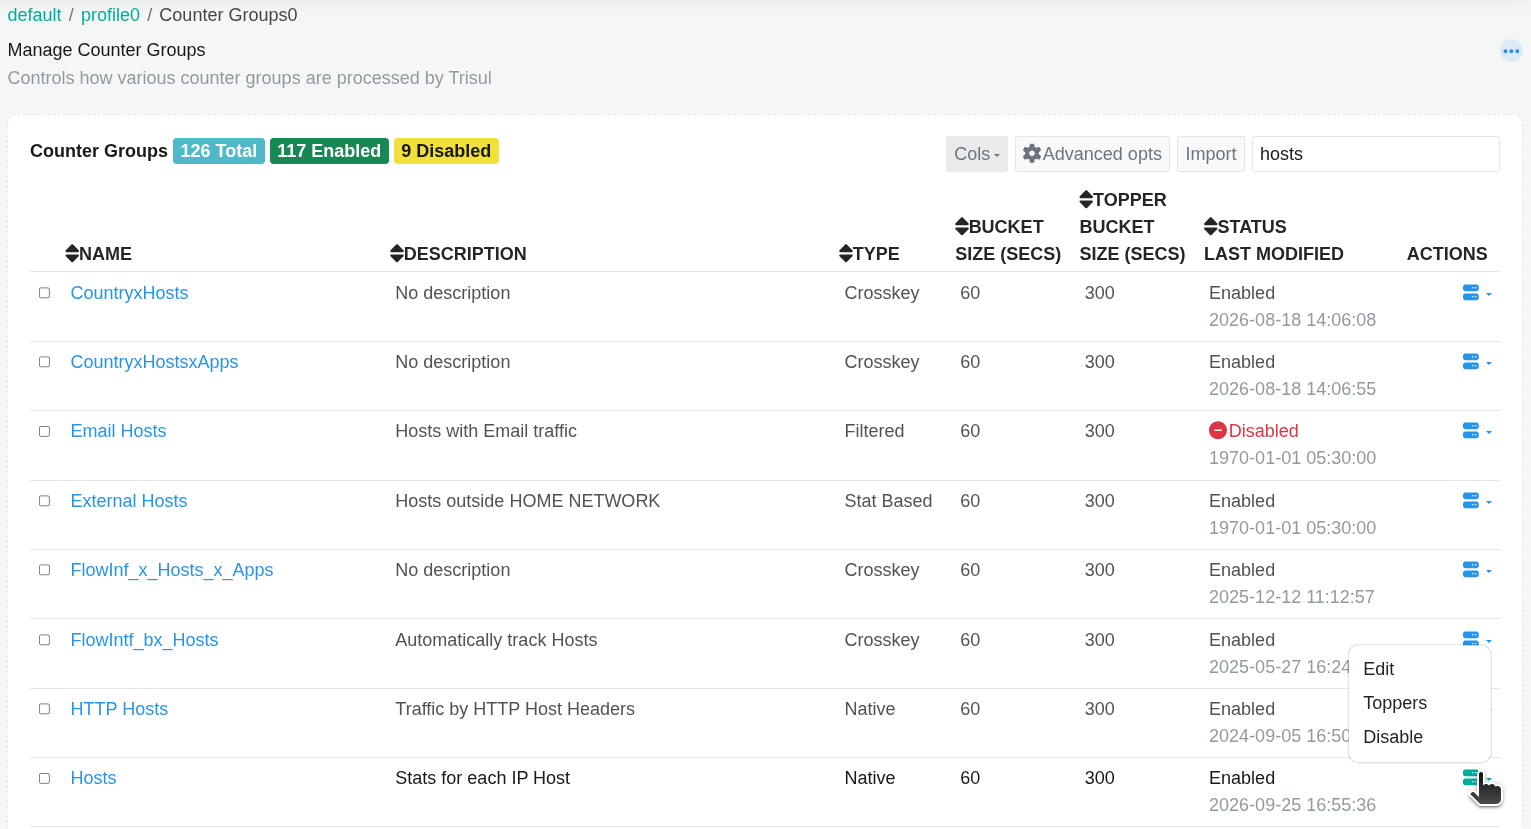Expand the Cols dropdown
Screen dimensions: 1531x829
(x=977, y=154)
